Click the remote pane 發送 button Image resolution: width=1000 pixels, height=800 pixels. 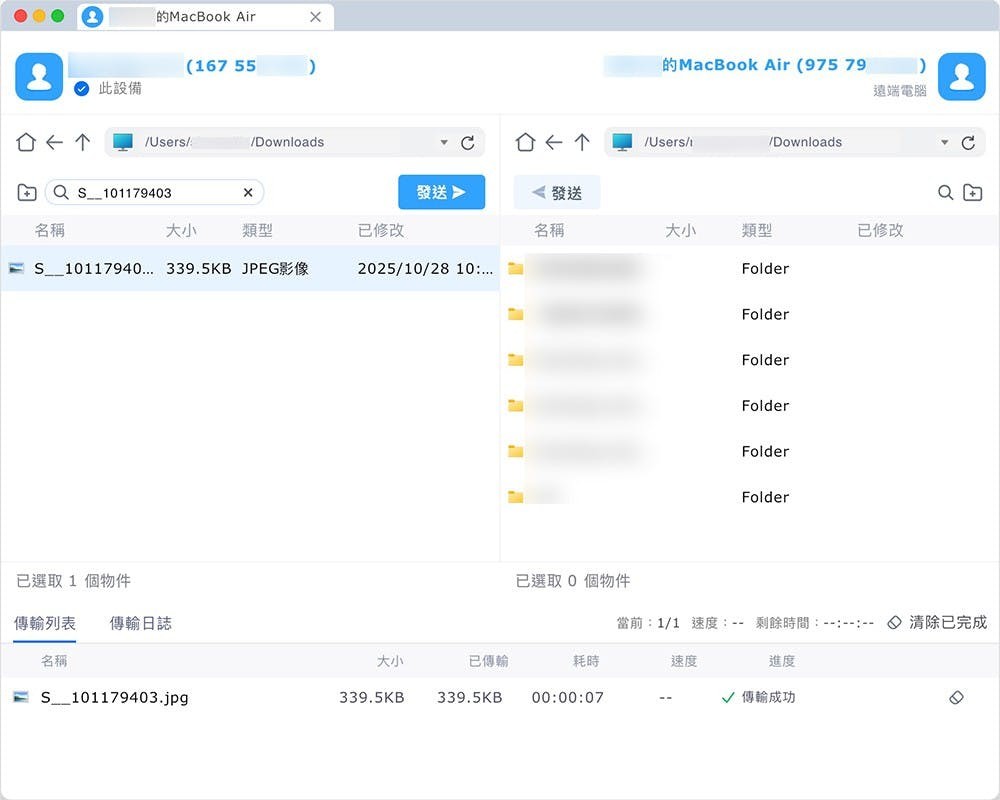(x=557, y=193)
